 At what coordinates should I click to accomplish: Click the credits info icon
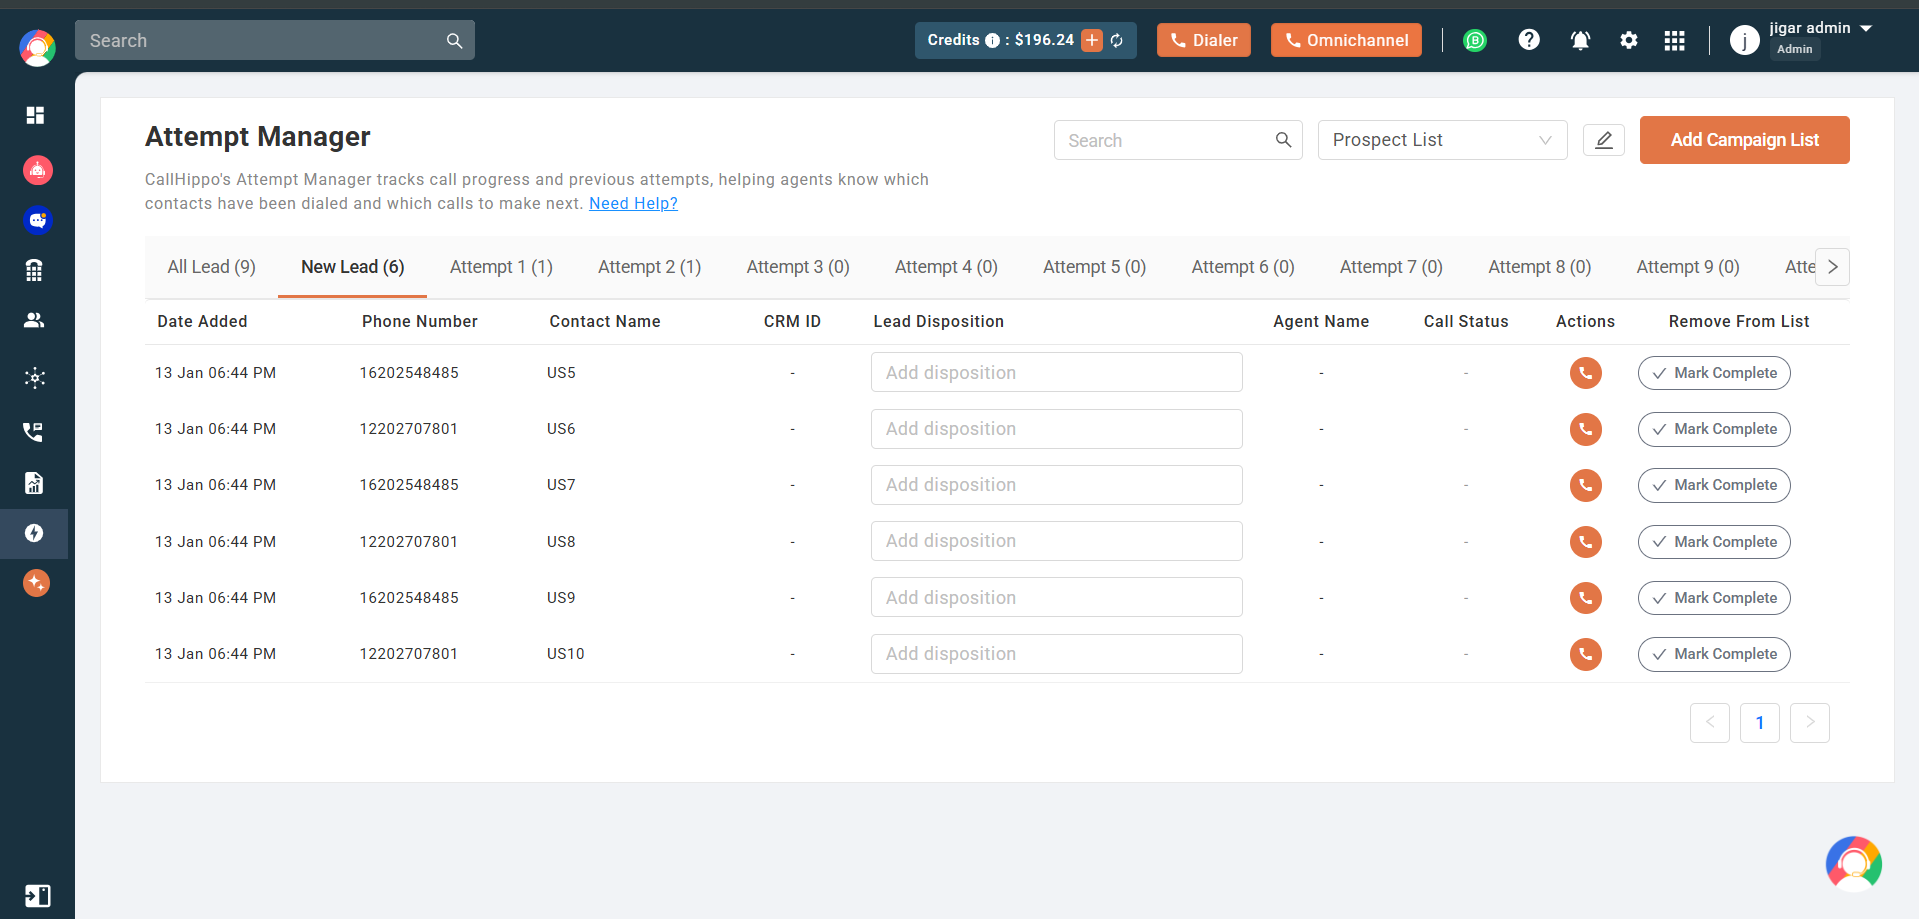click(992, 41)
